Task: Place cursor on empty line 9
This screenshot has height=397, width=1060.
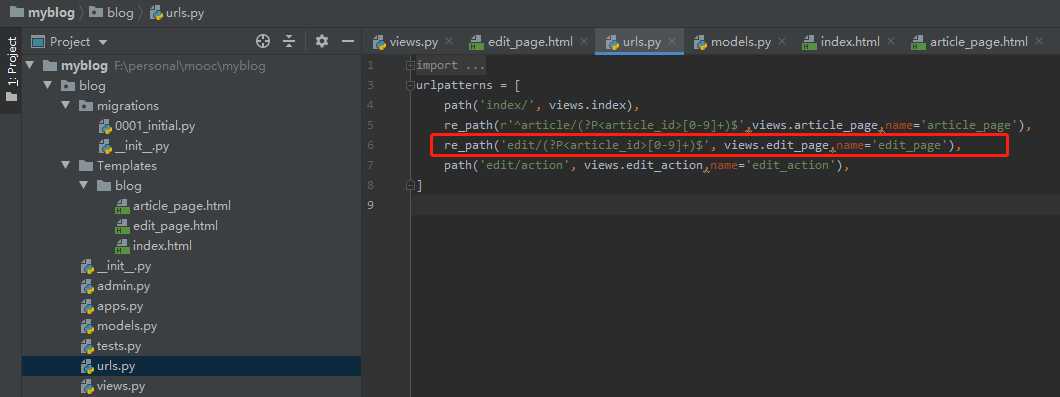Action: coord(736,205)
